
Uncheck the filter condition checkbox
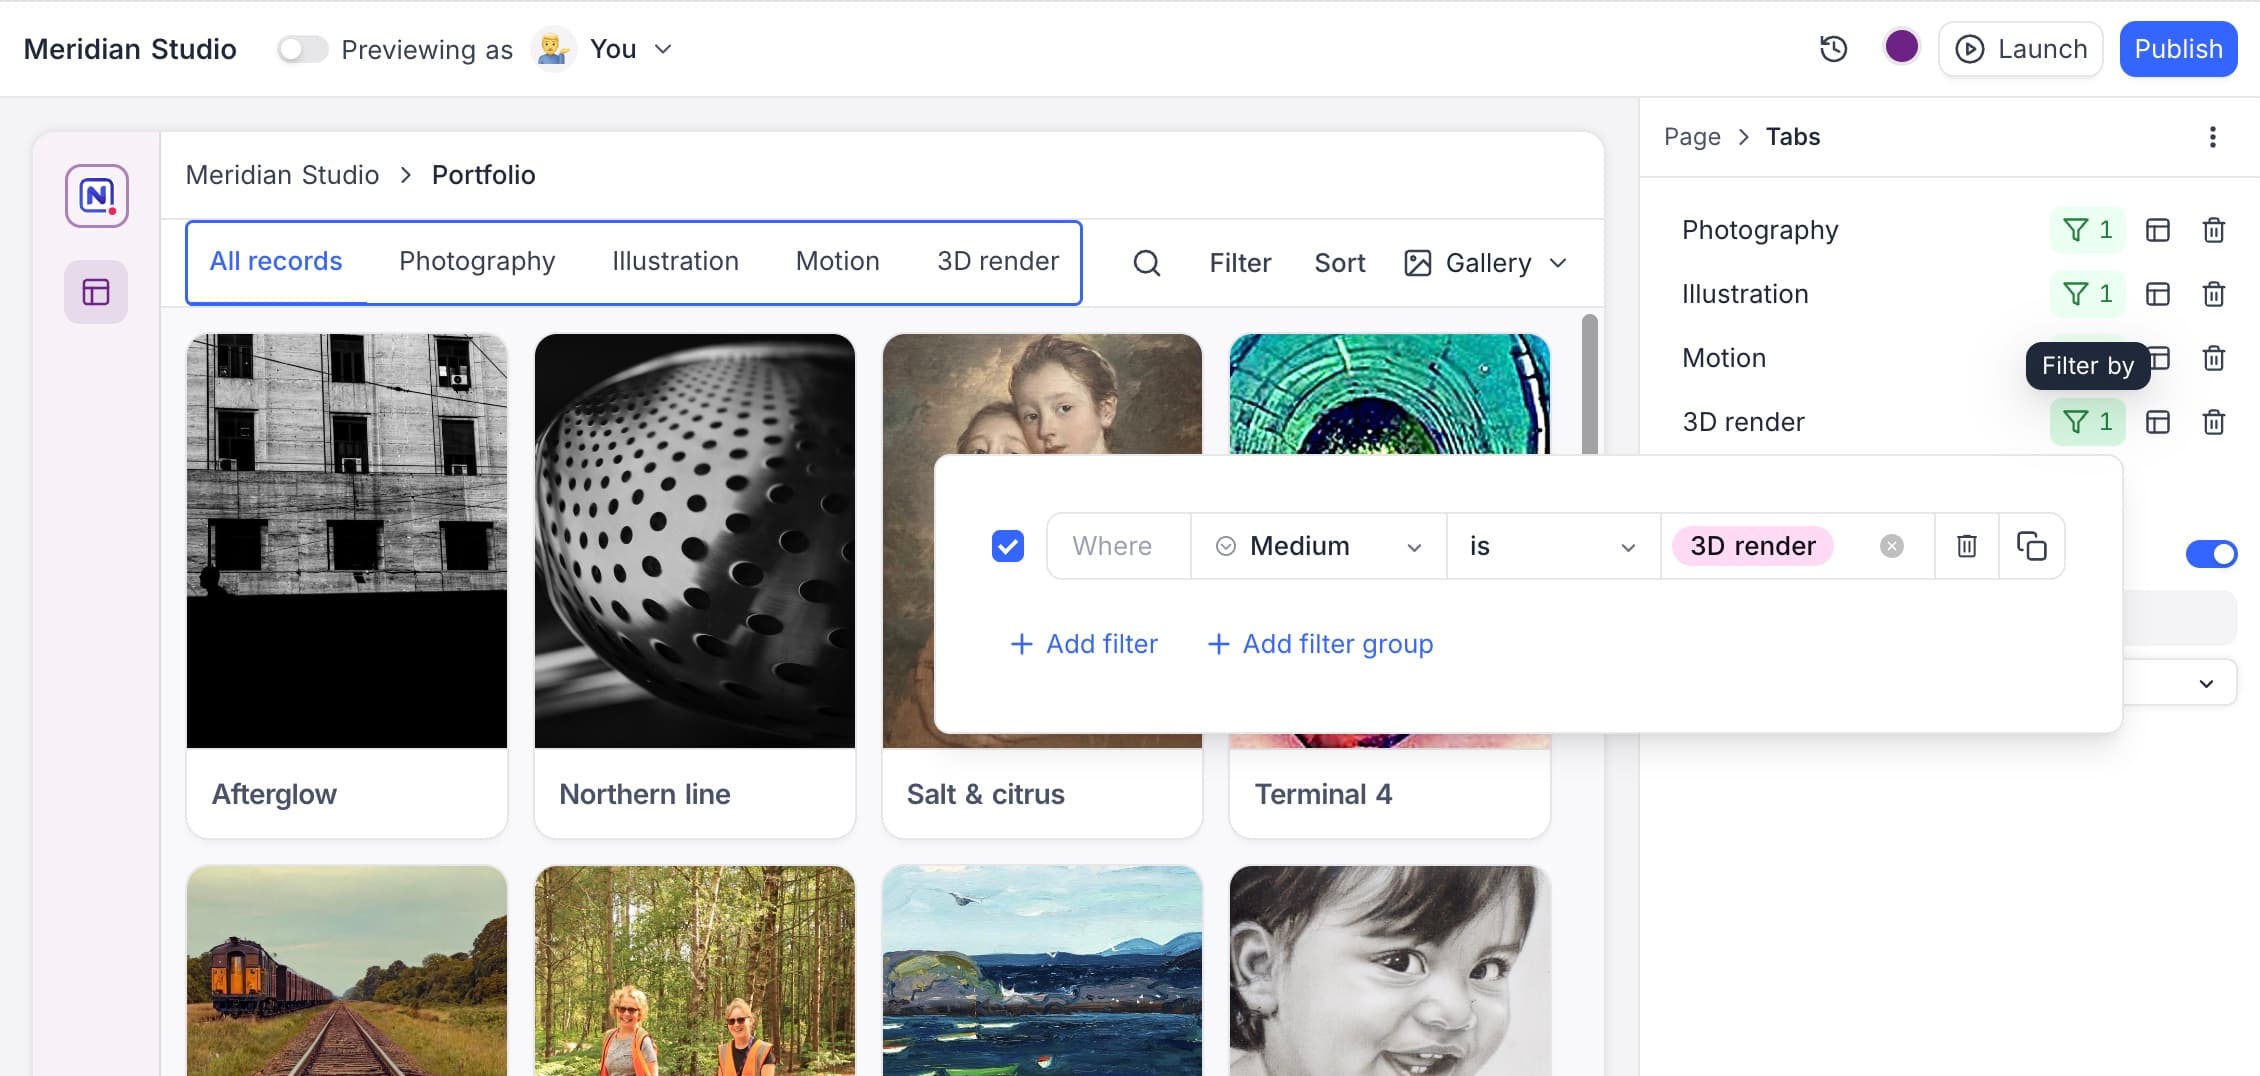pos(1008,546)
